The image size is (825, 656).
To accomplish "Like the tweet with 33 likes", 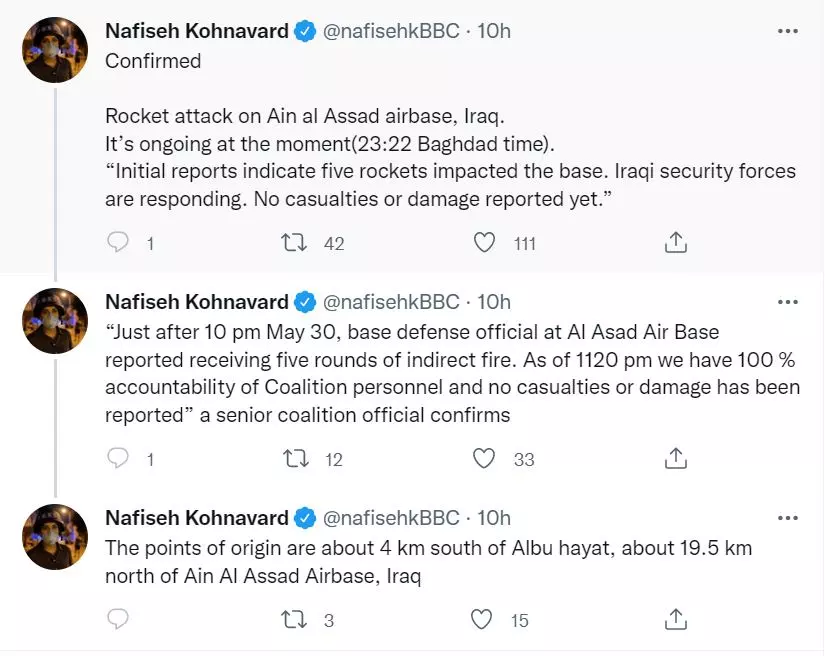I will coord(484,459).
